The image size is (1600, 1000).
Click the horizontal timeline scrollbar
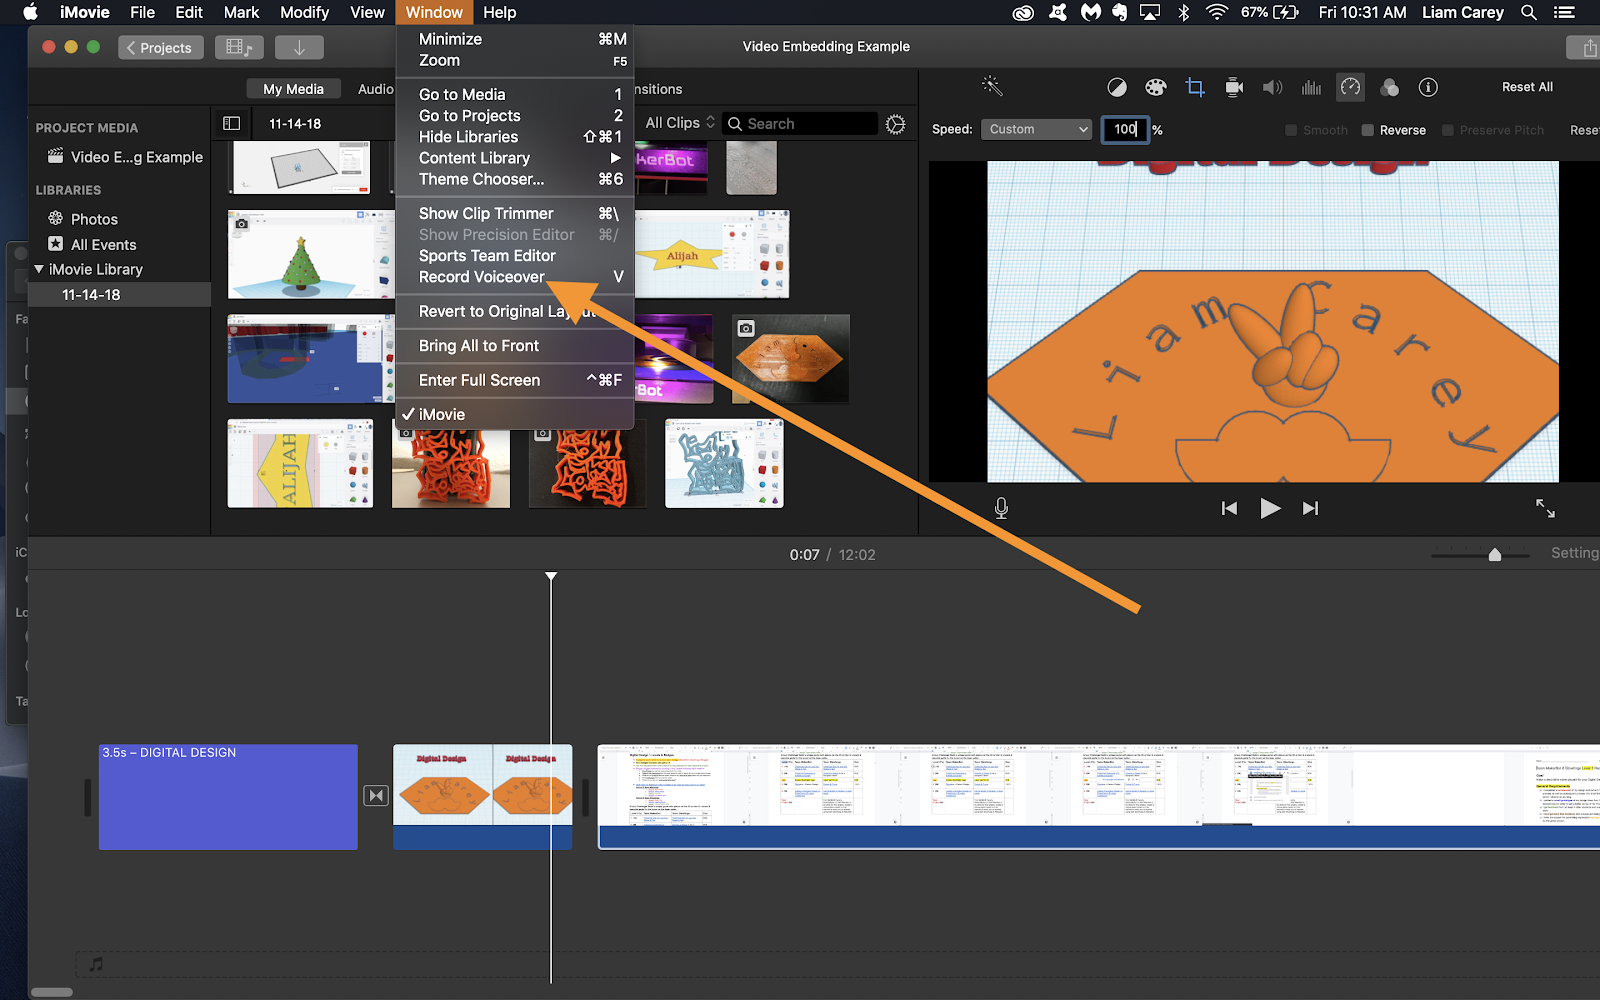(52, 992)
